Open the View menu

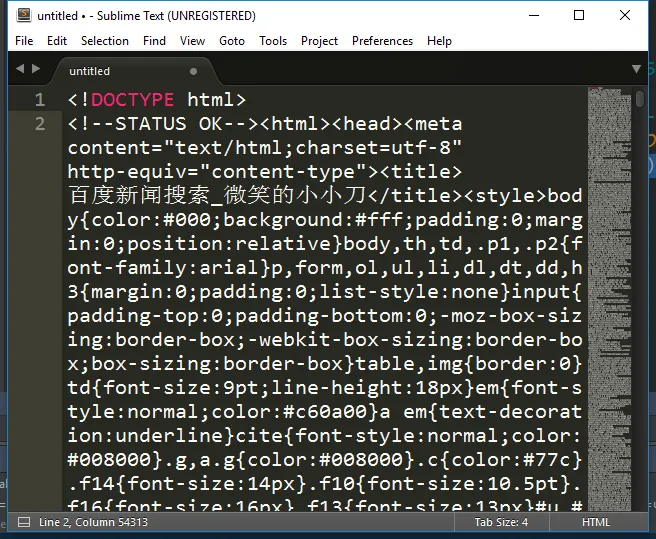coord(192,41)
